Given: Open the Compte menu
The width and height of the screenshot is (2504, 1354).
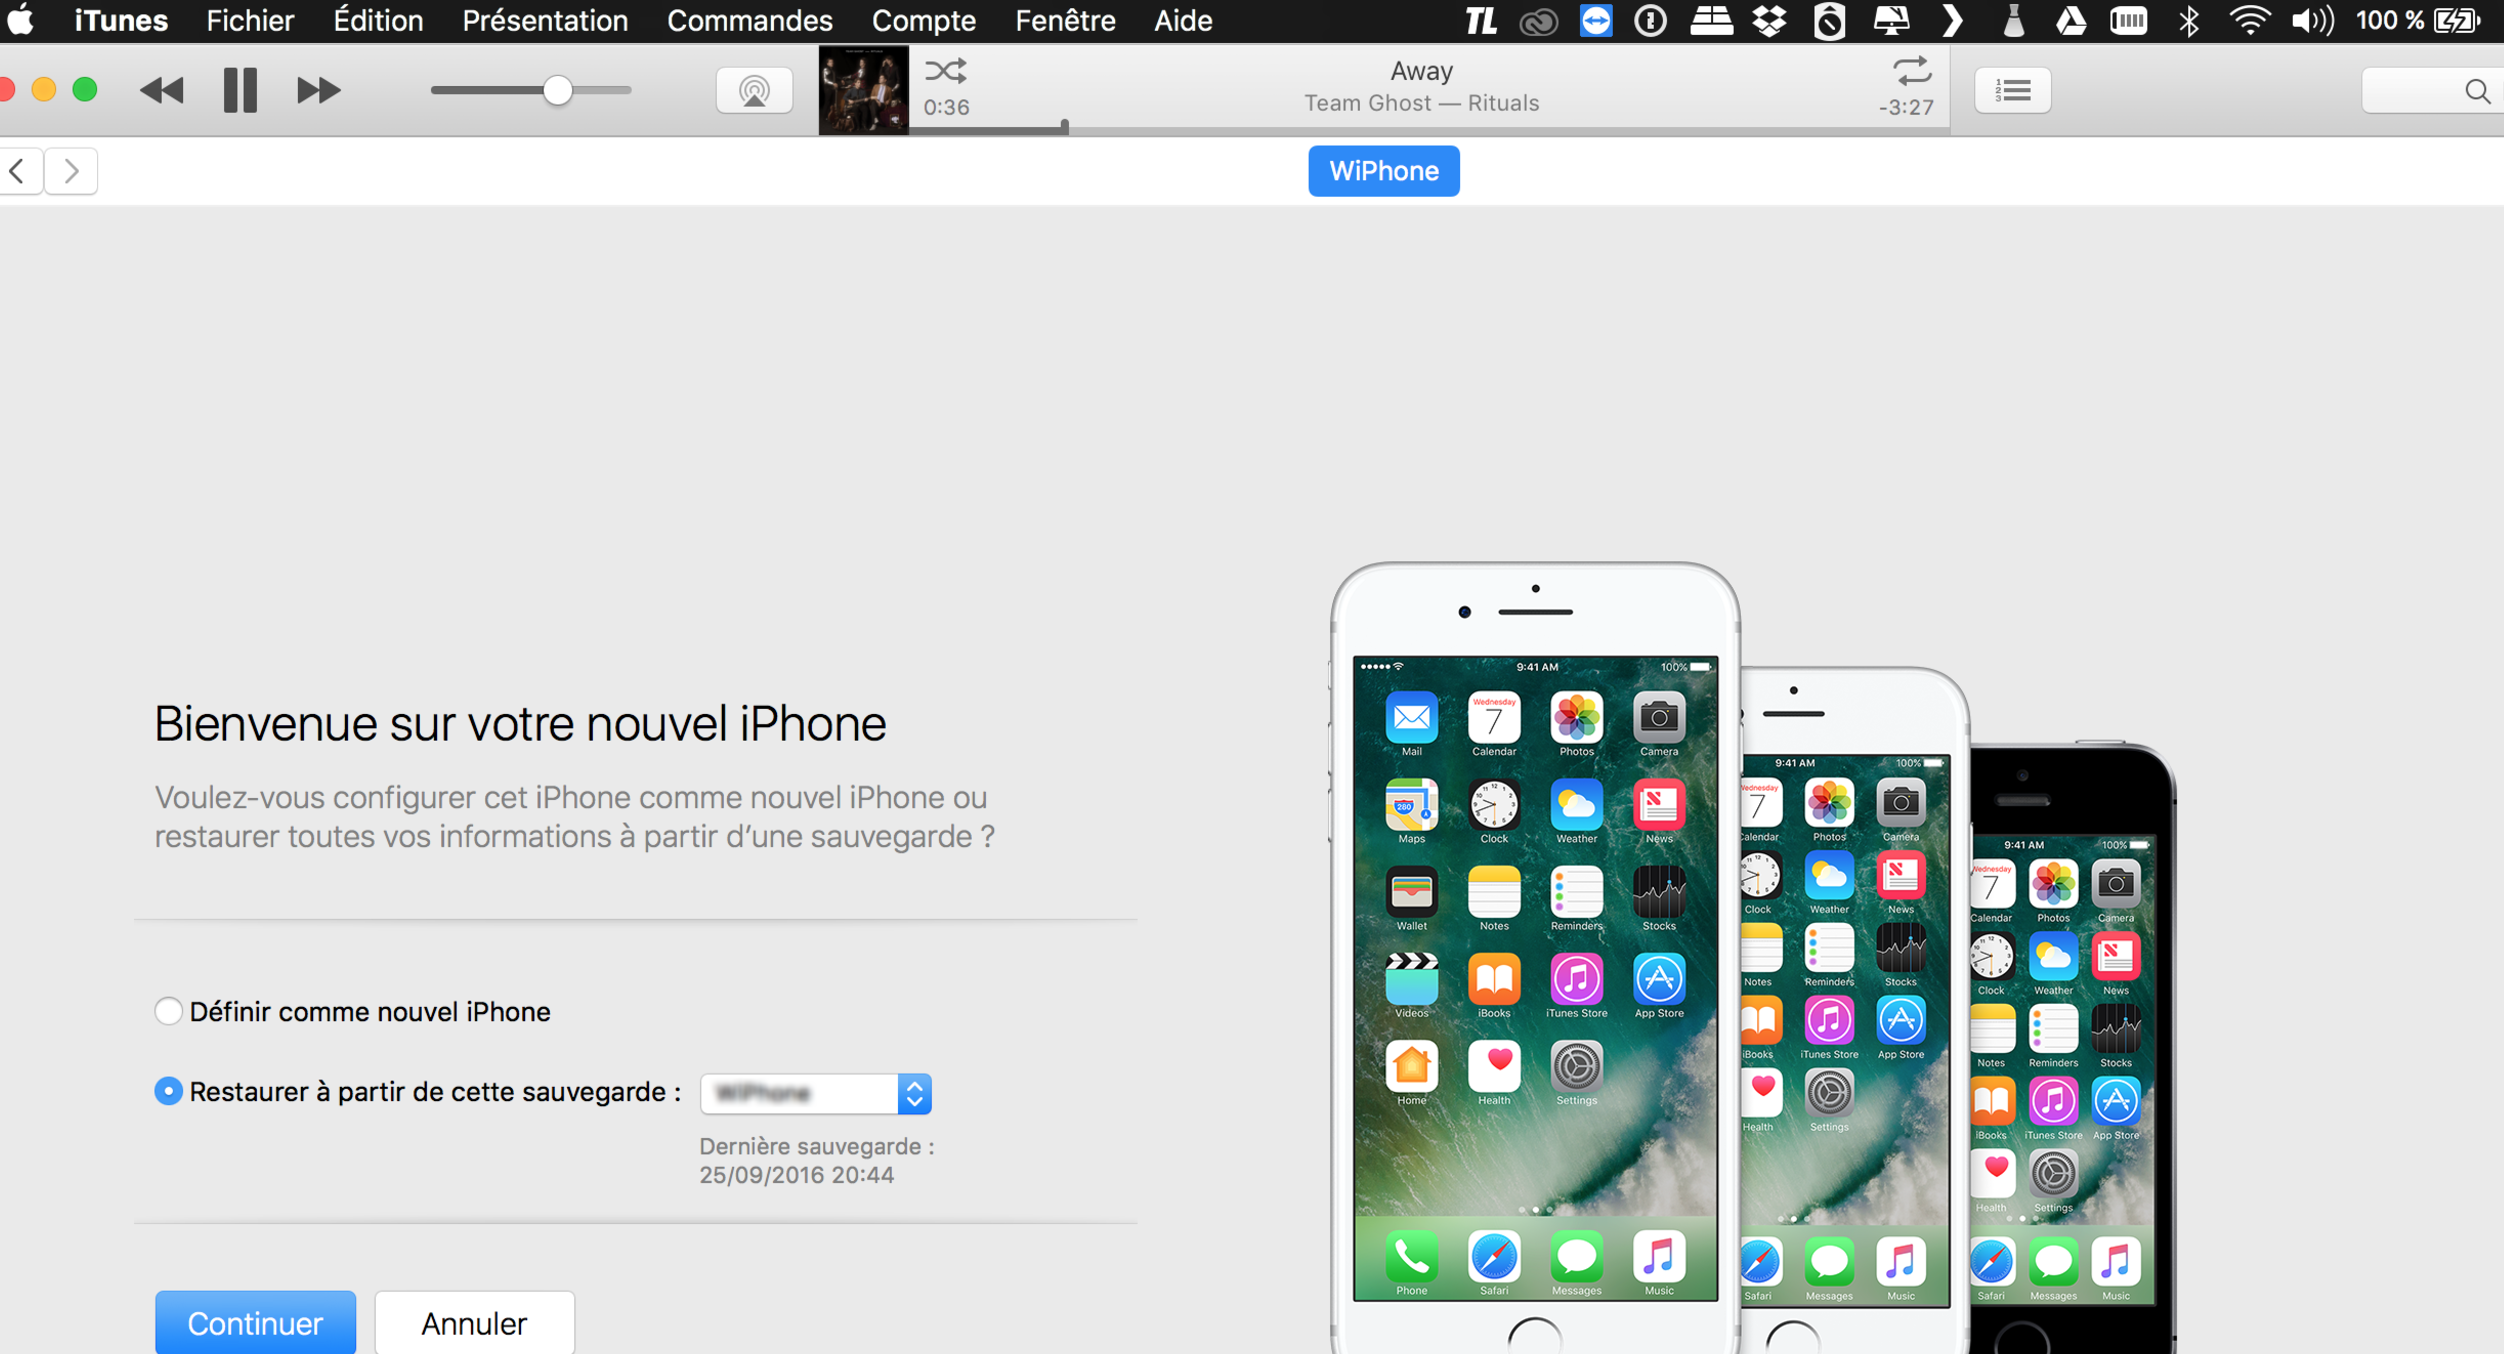Looking at the screenshot, I should click(x=923, y=20).
